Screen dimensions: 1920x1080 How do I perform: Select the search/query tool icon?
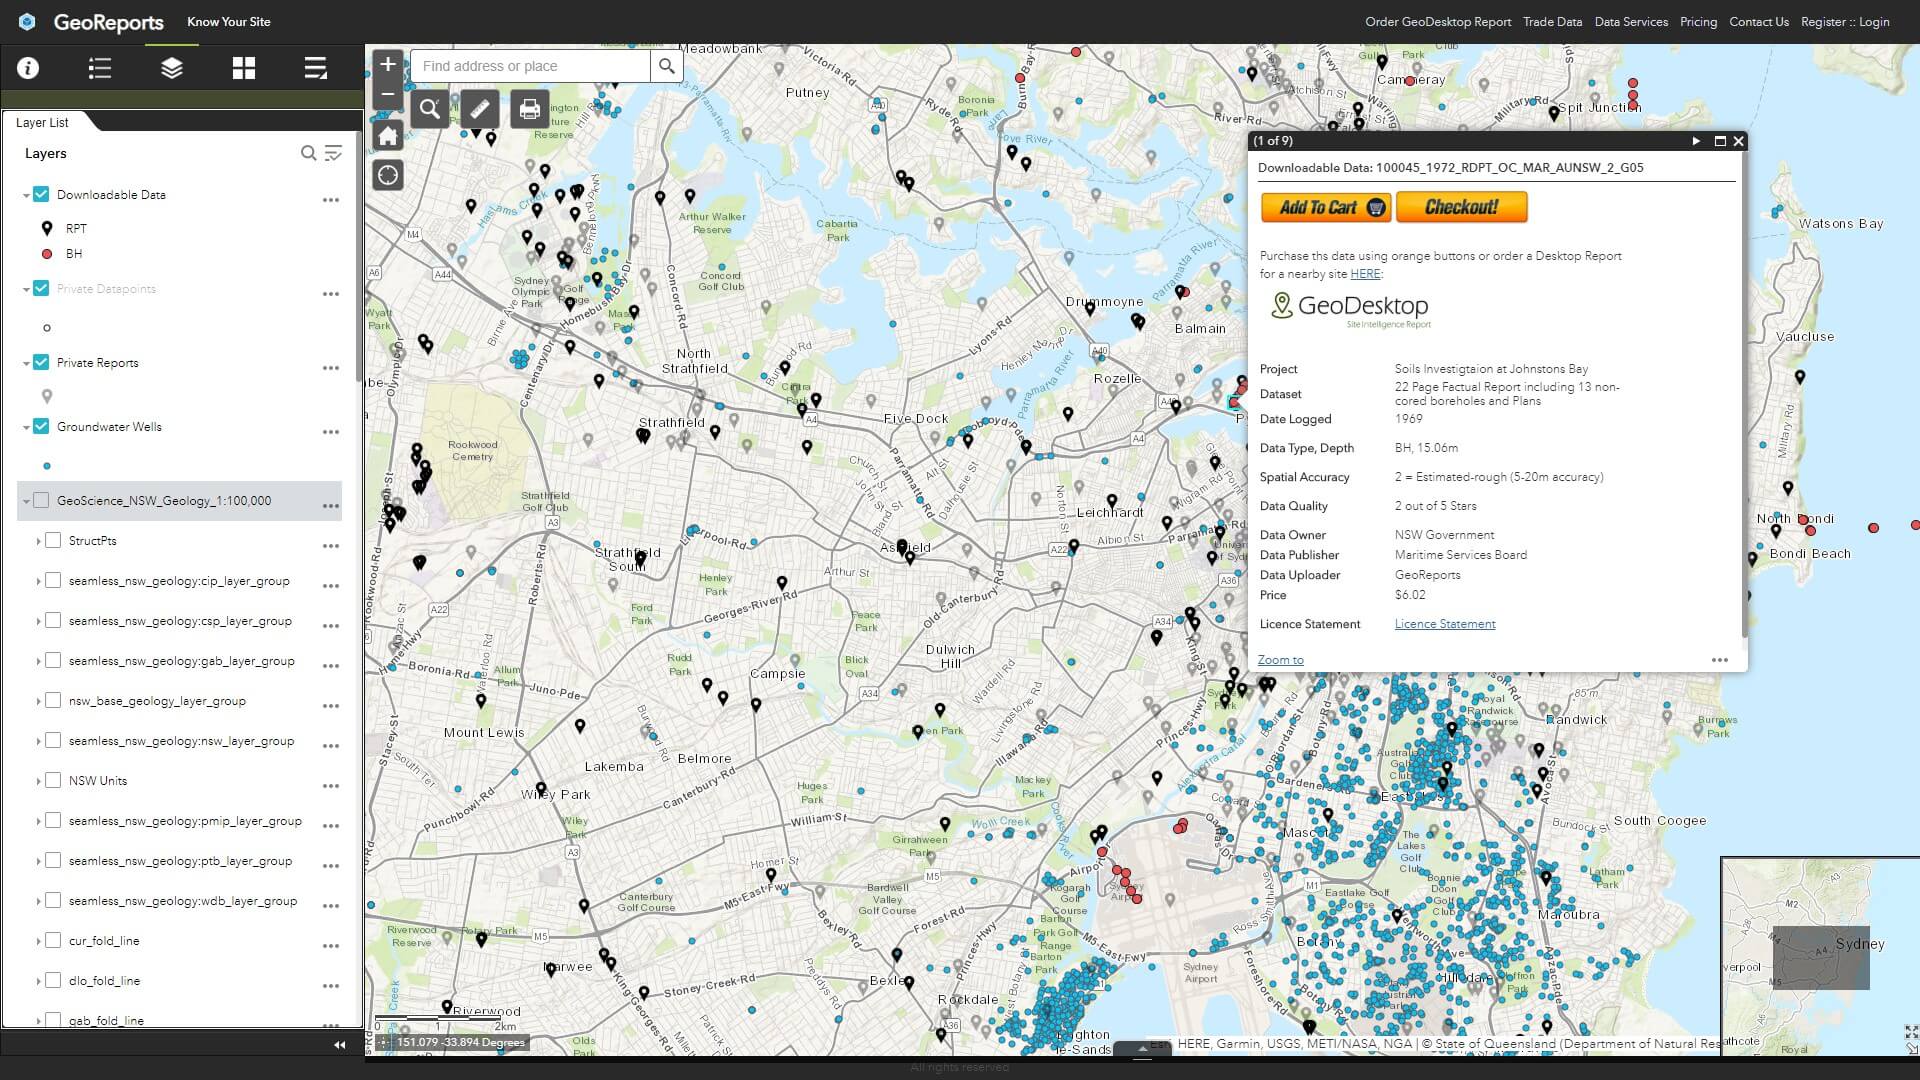(x=430, y=108)
